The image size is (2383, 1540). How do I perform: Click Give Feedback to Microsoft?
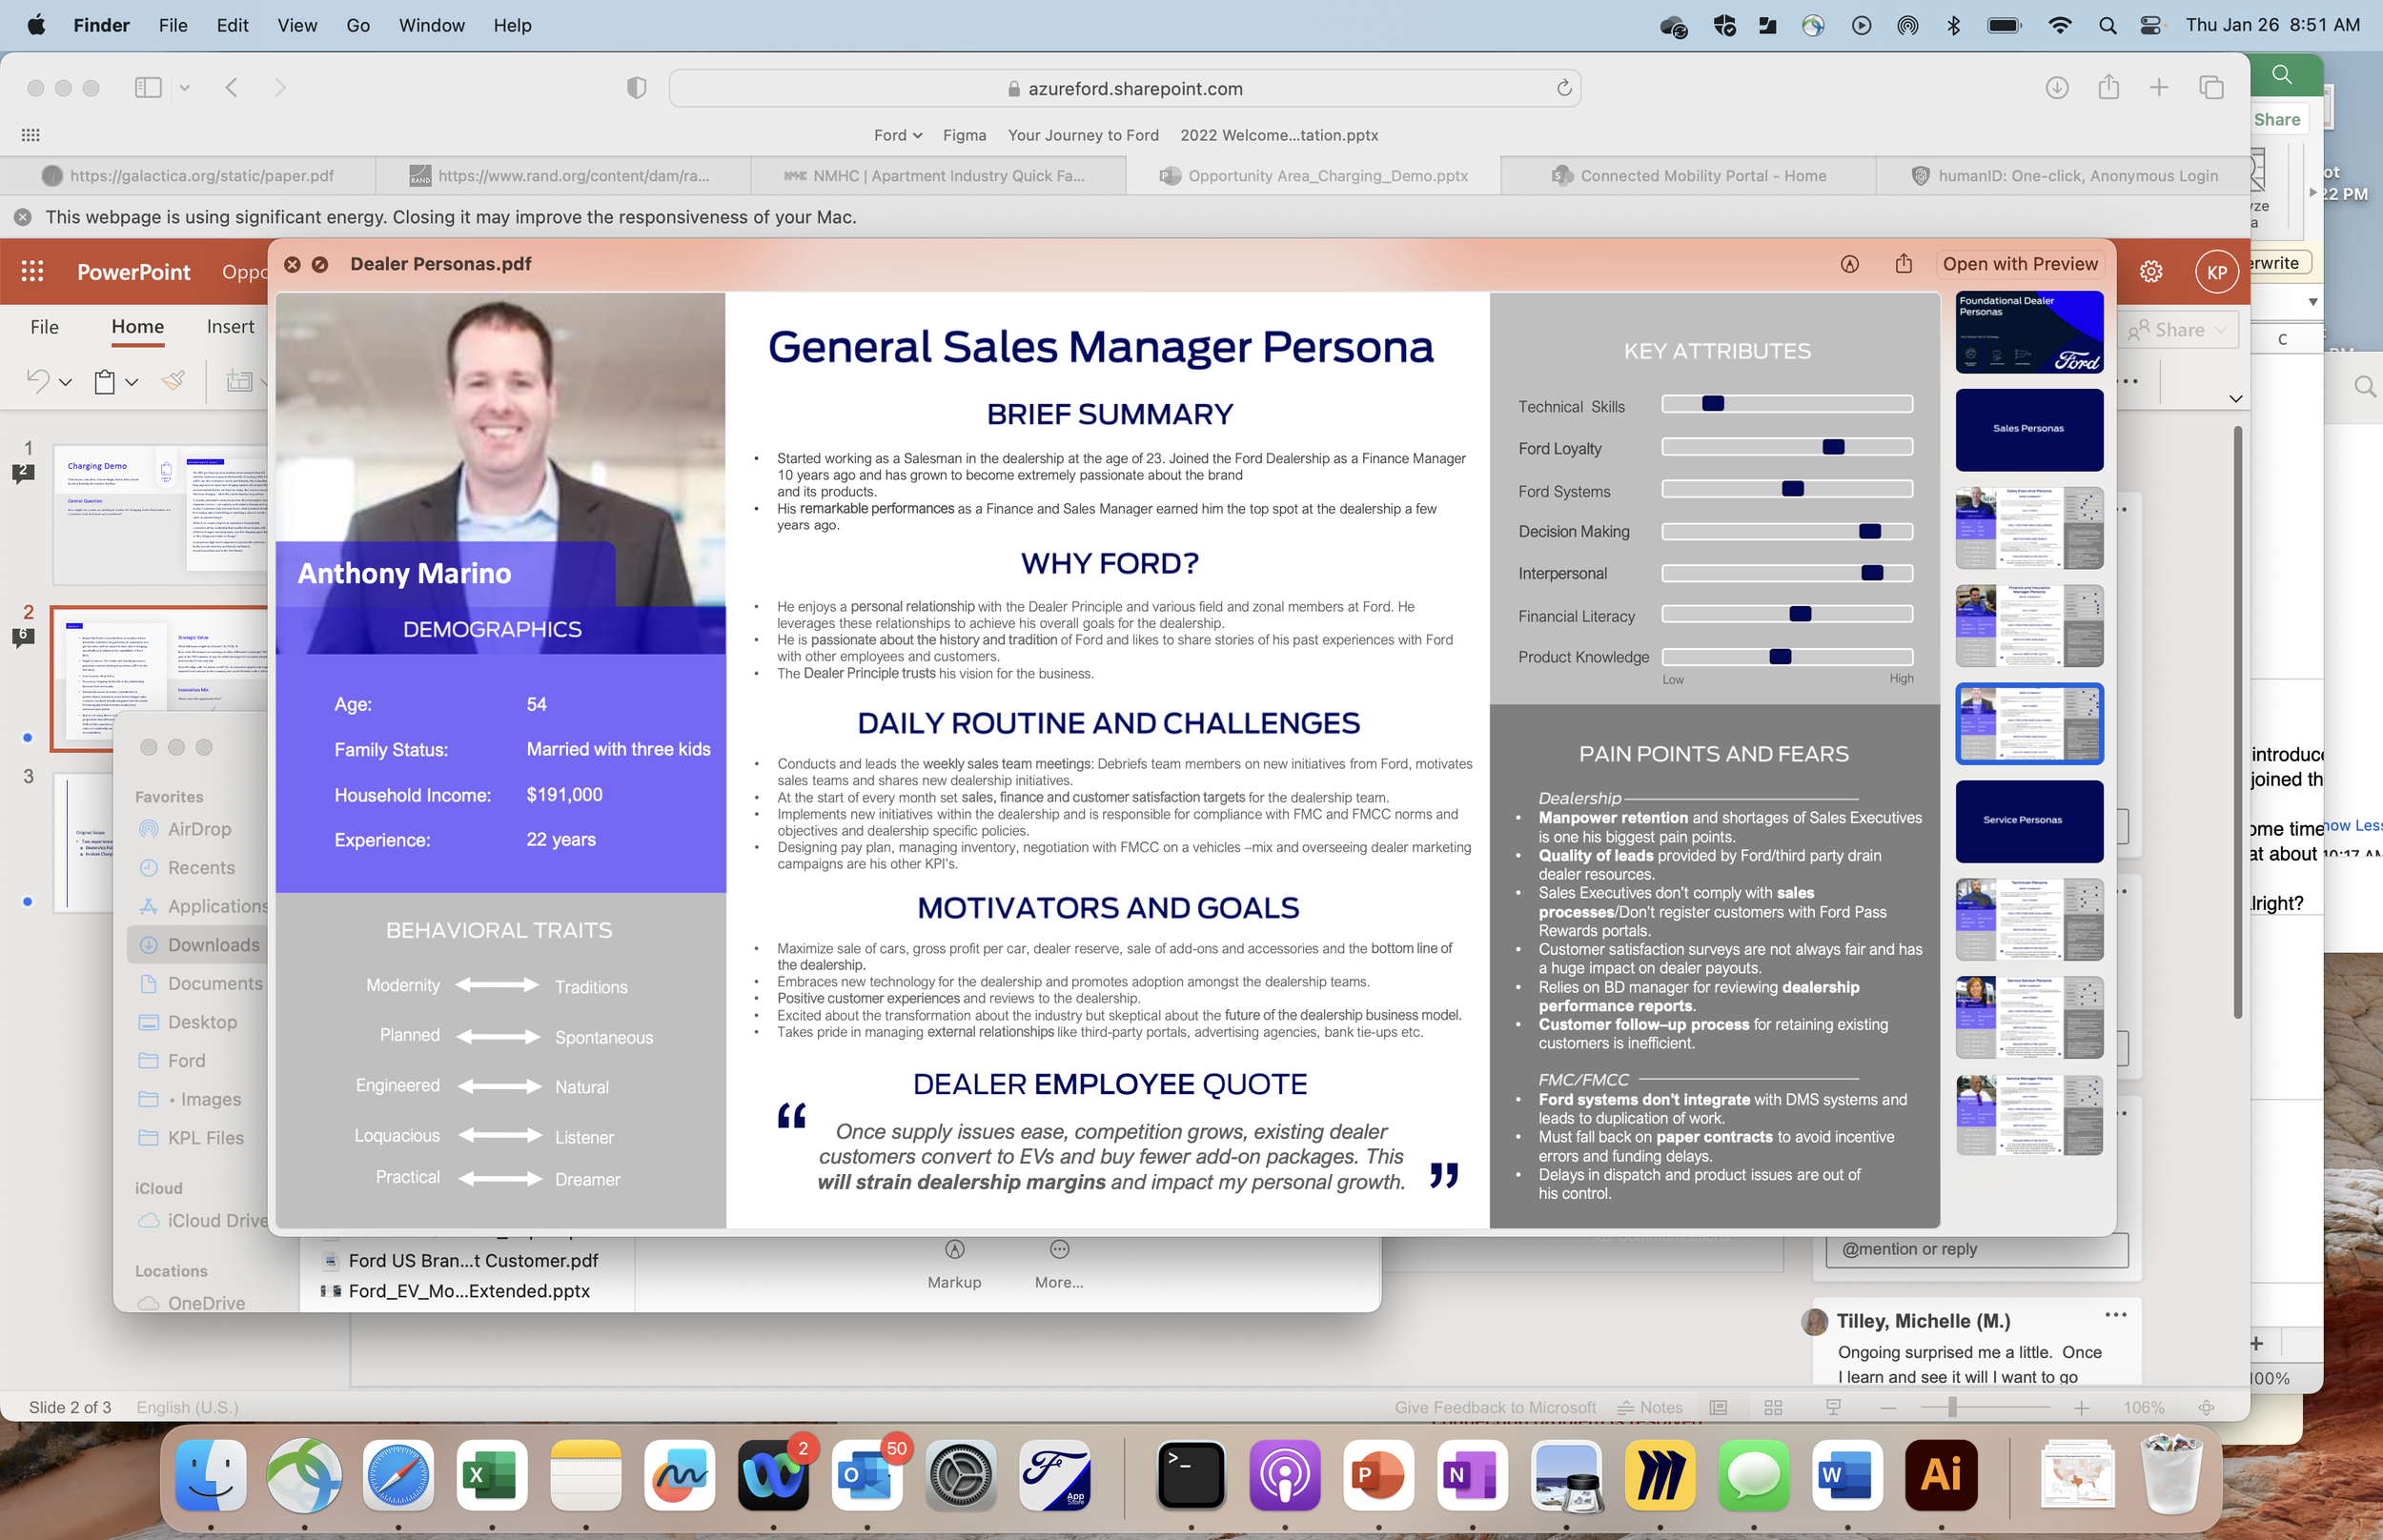click(1495, 1407)
